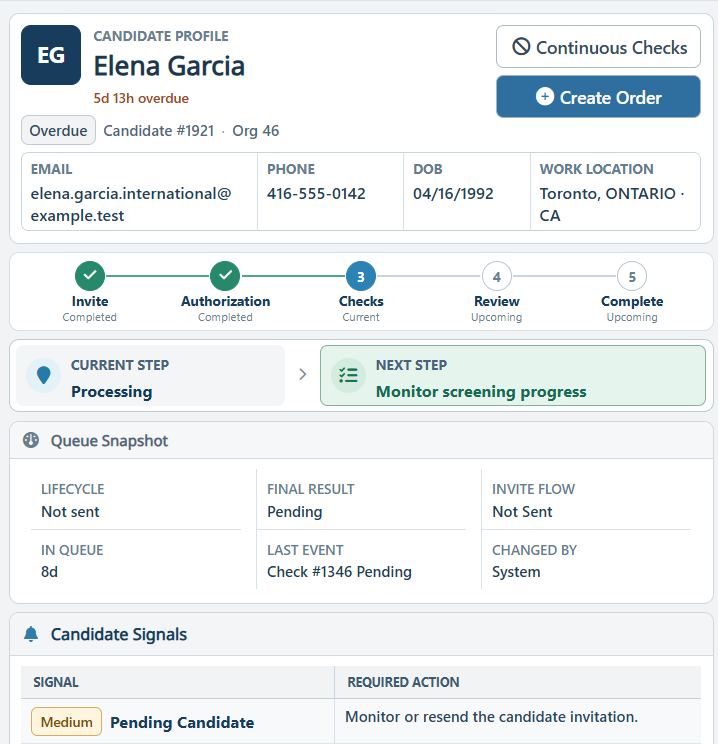Click Org 46 text
This screenshot has height=744, width=724.
[255, 130]
